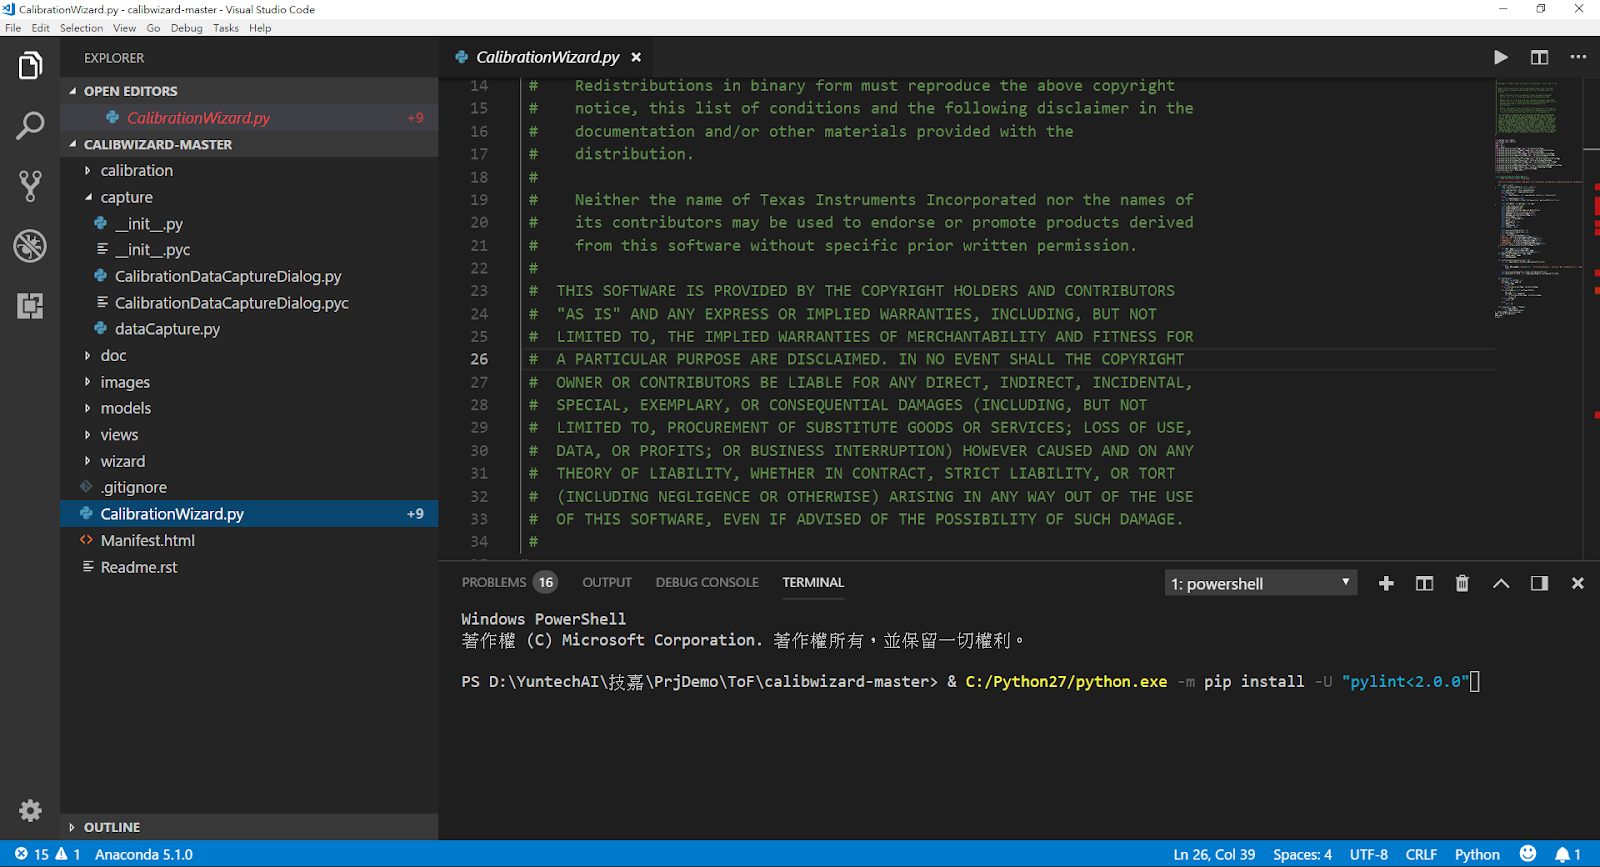Image resolution: width=1600 pixels, height=867 pixels.
Task: Click the error count in status bar
Action: [31, 854]
